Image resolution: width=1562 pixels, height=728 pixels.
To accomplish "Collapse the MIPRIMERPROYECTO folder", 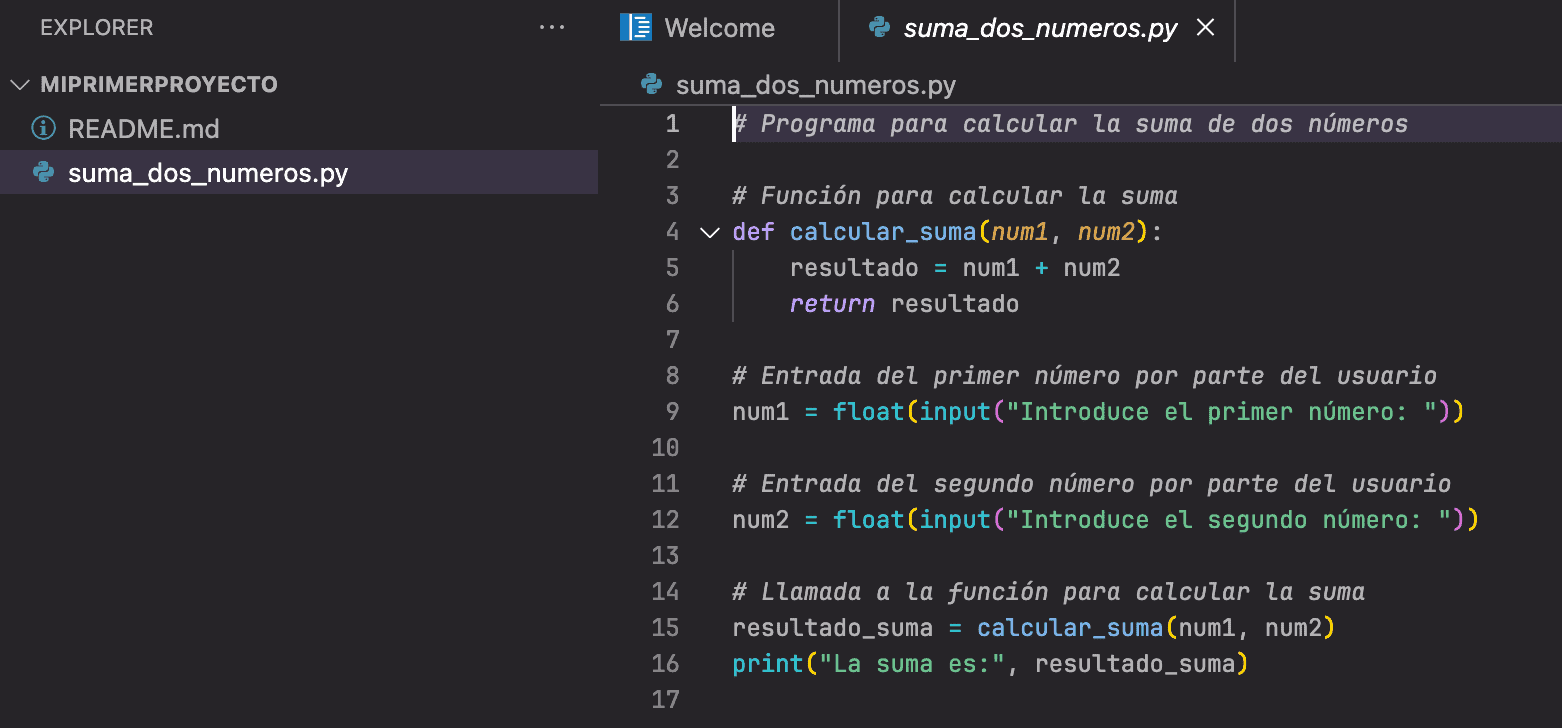I will (20, 84).
